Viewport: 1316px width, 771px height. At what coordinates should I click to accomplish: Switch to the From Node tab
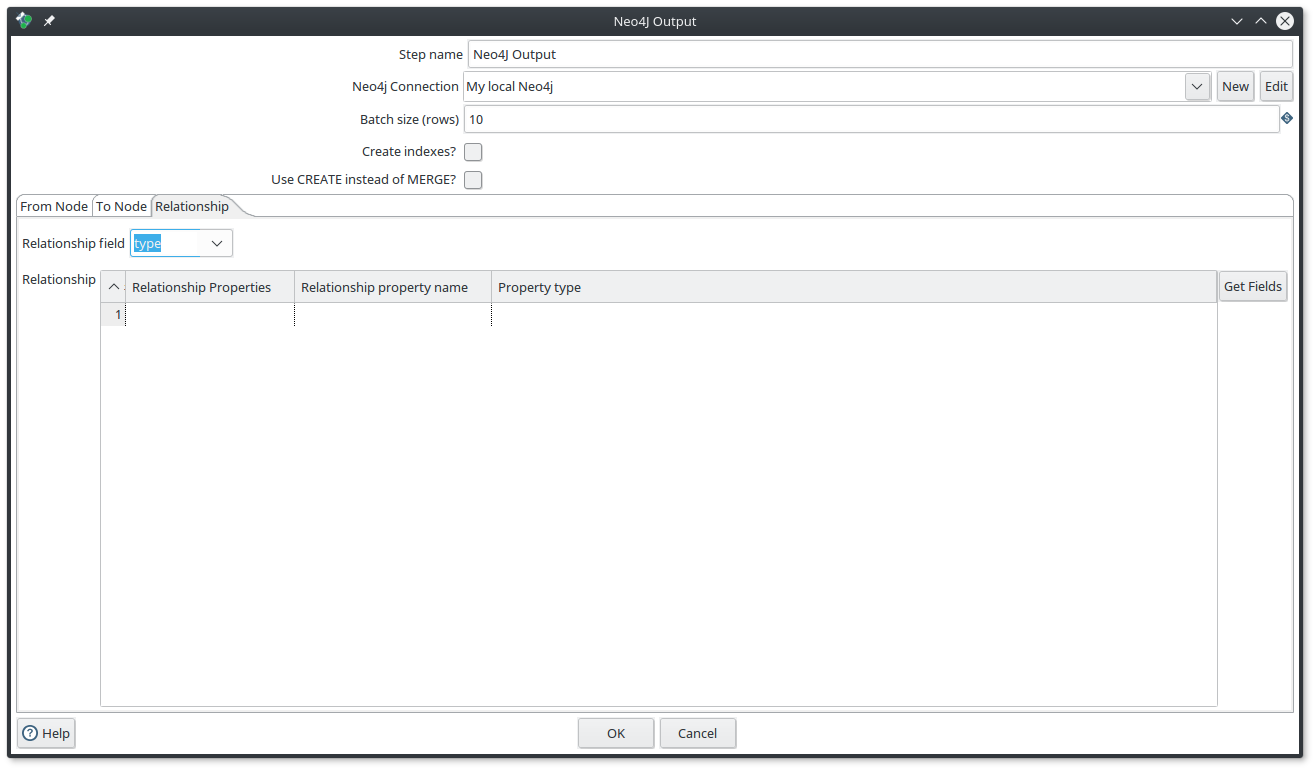point(54,206)
